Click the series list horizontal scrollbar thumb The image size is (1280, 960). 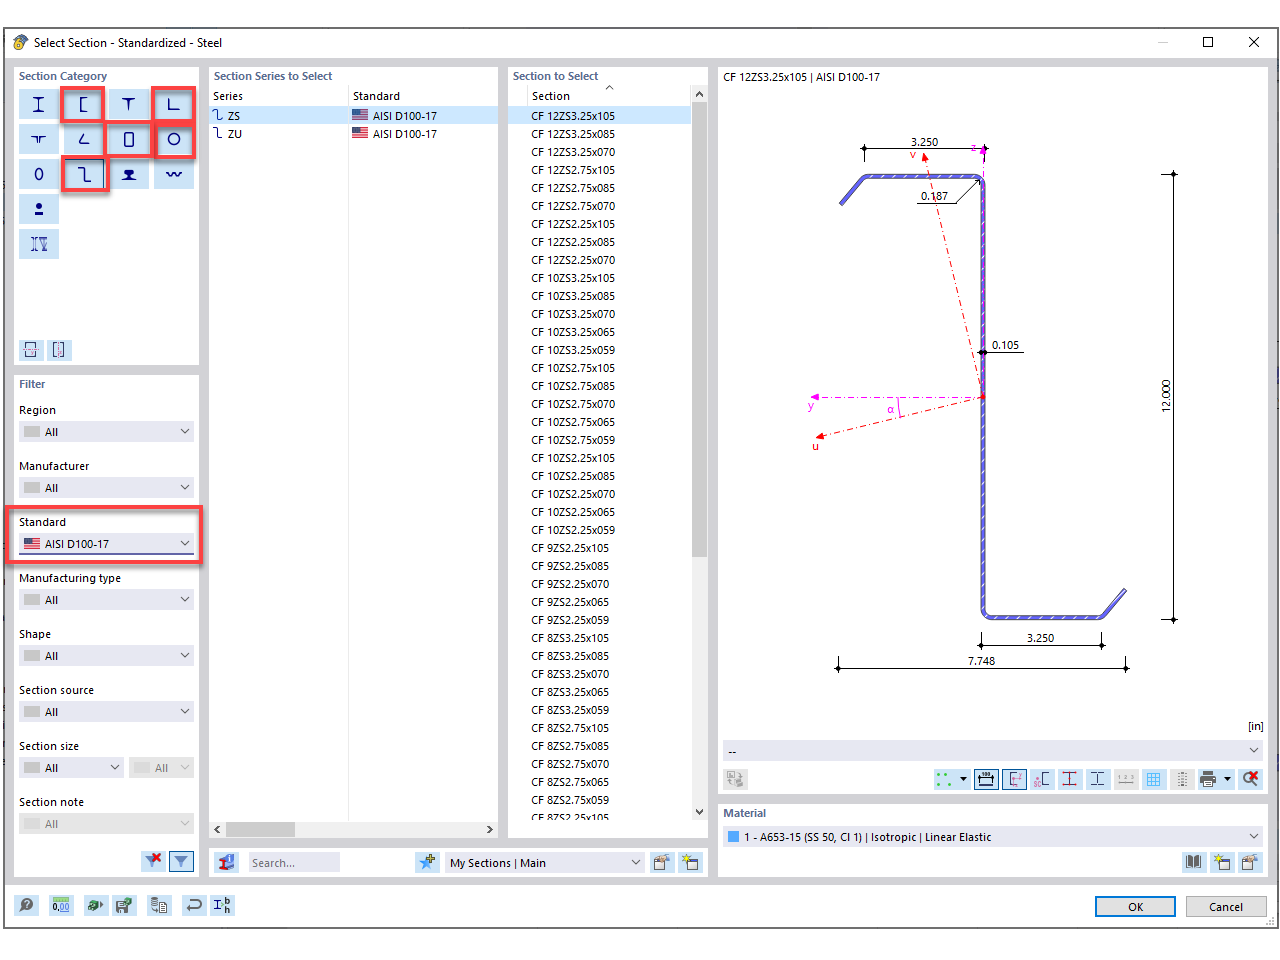point(260,829)
